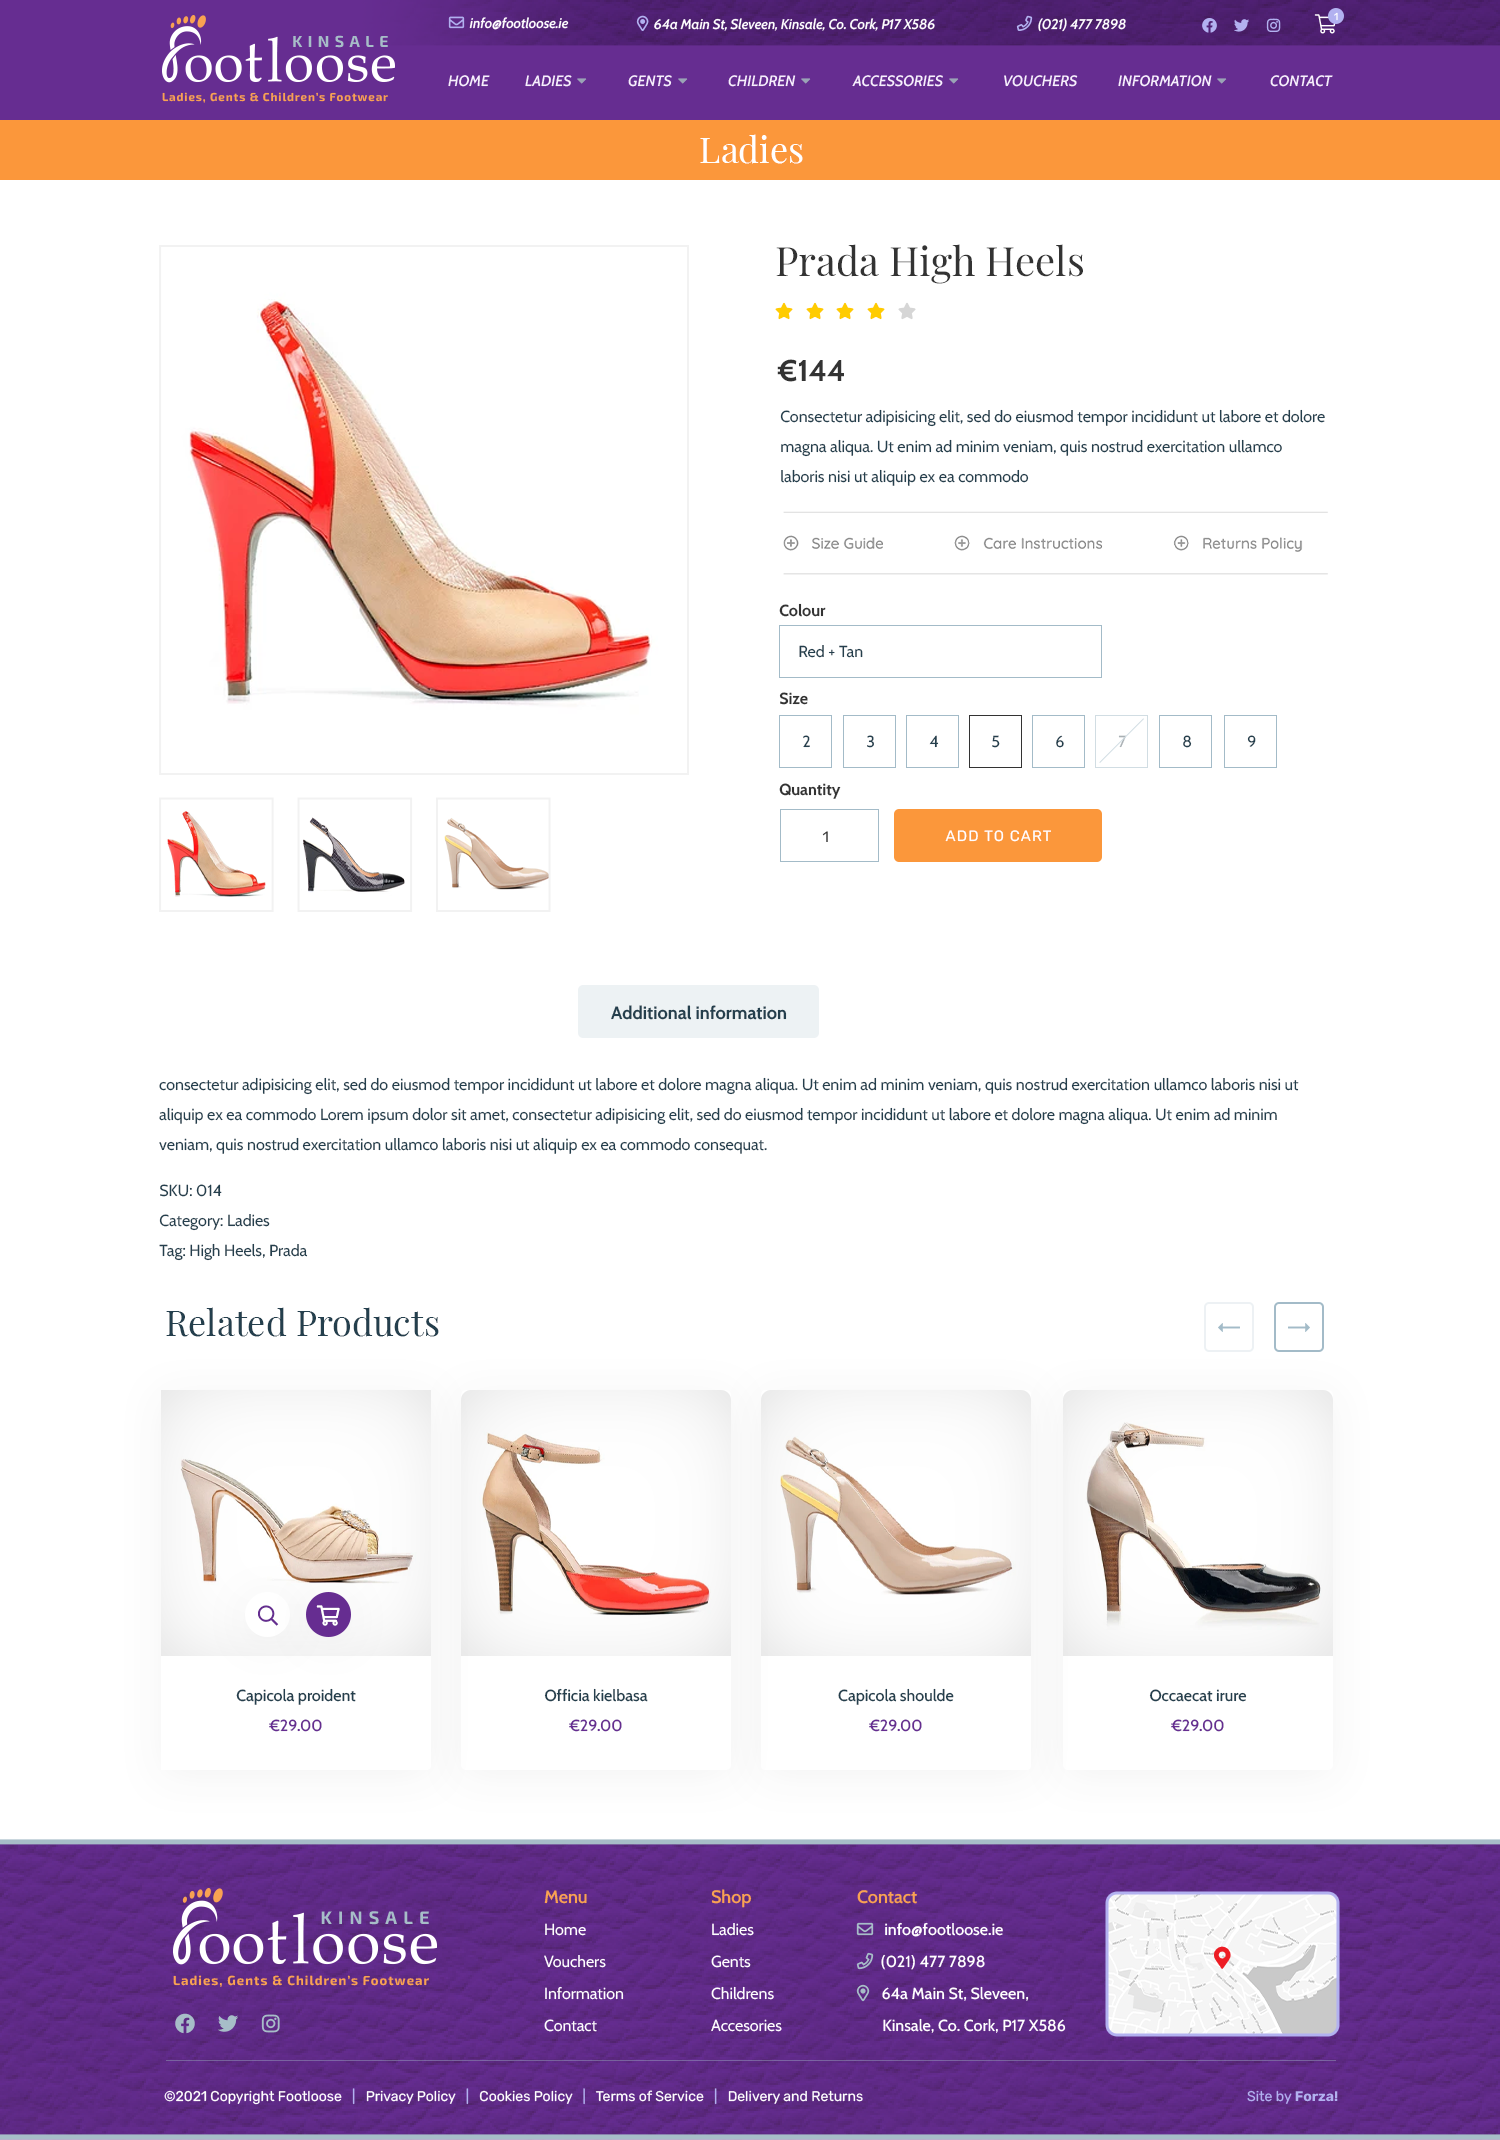Choose size 8 option
The height and width of the screenshot is (2140, 1500).
coord(1186,741)
